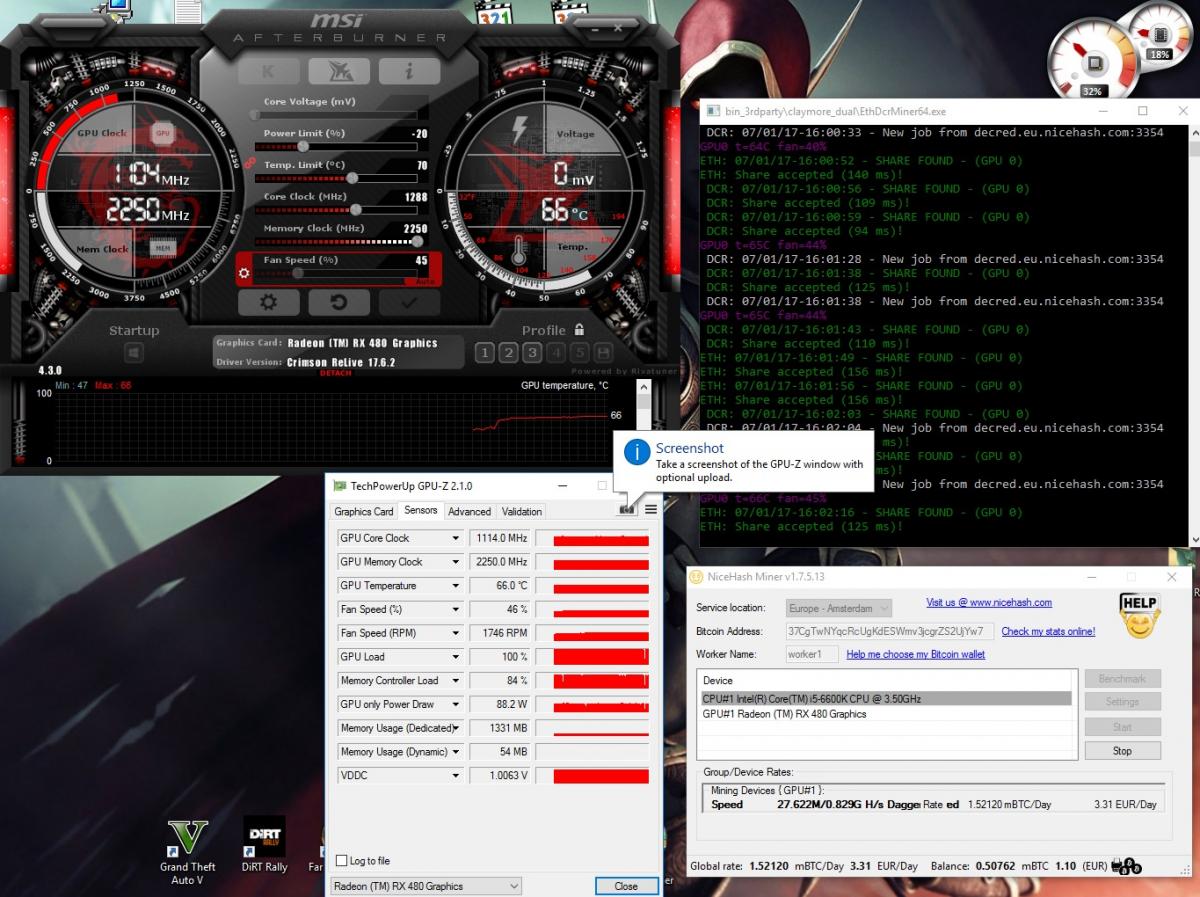
Task: Expand the Fan Speed (%) sensor dropdown
Action: pyautogui.click(x=456, y=609)
